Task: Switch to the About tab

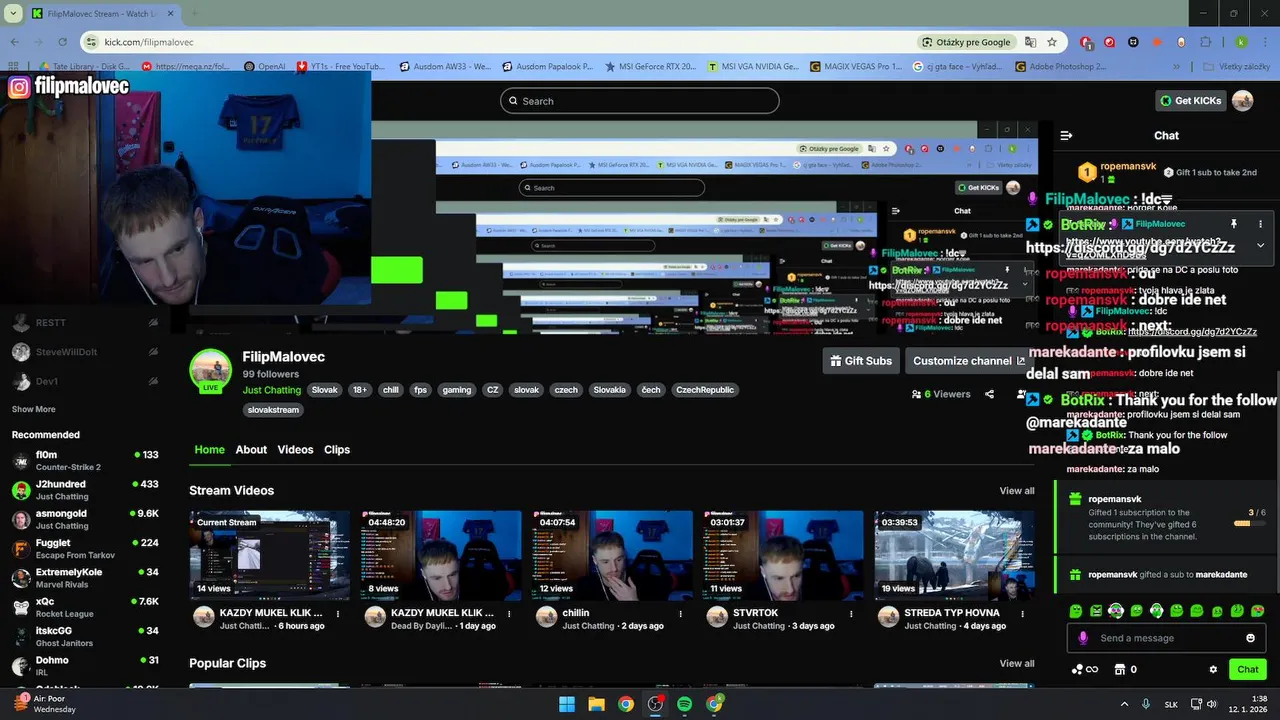Action: pyautogui.click(x=251, y=450)
